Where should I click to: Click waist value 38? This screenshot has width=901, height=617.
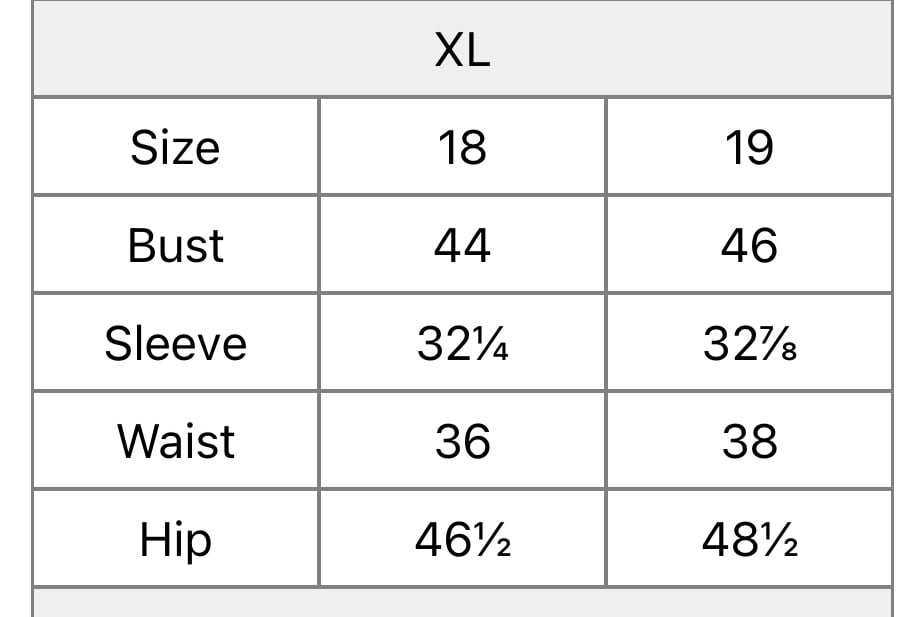point(749,441)
